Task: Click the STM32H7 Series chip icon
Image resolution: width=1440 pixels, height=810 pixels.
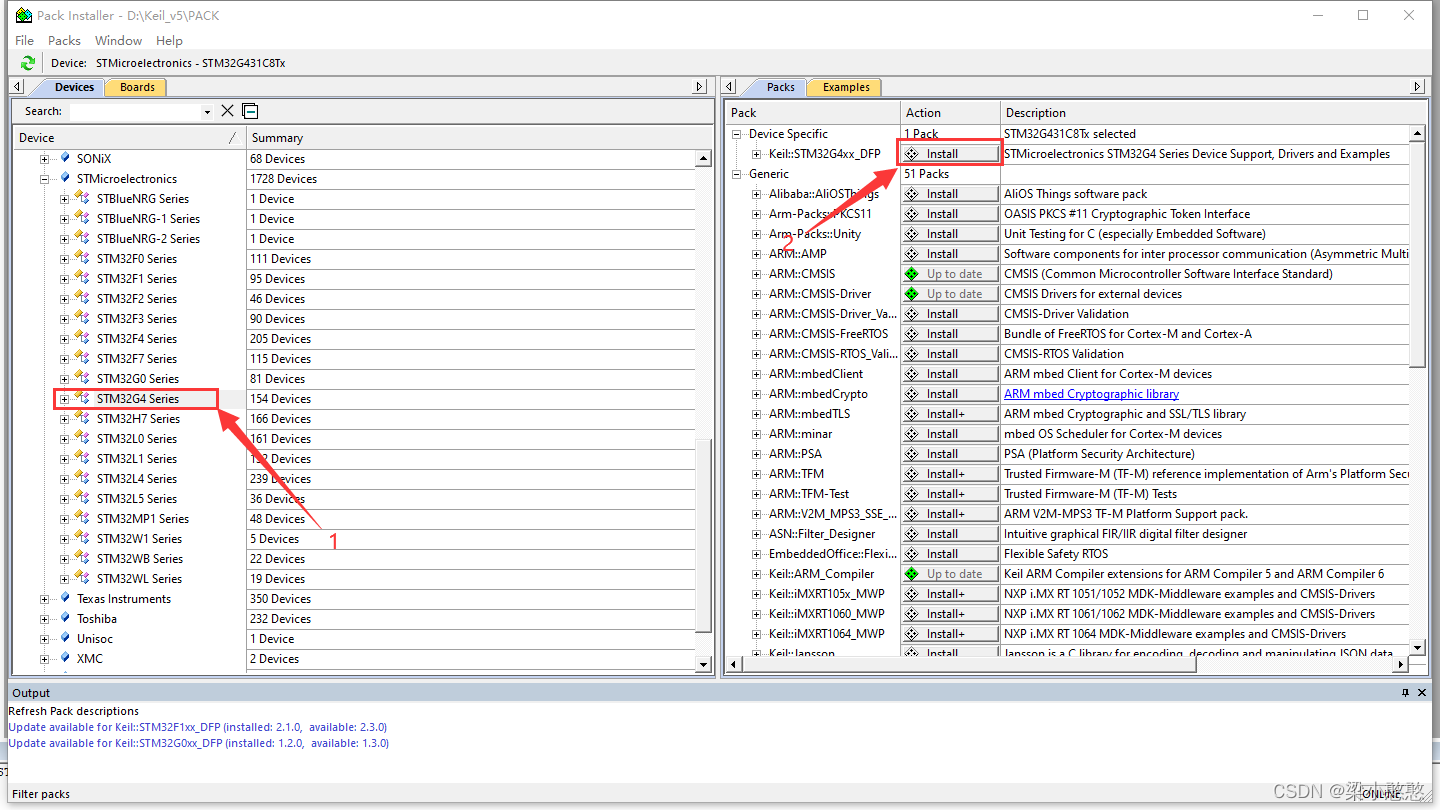Action: point(83,418)
